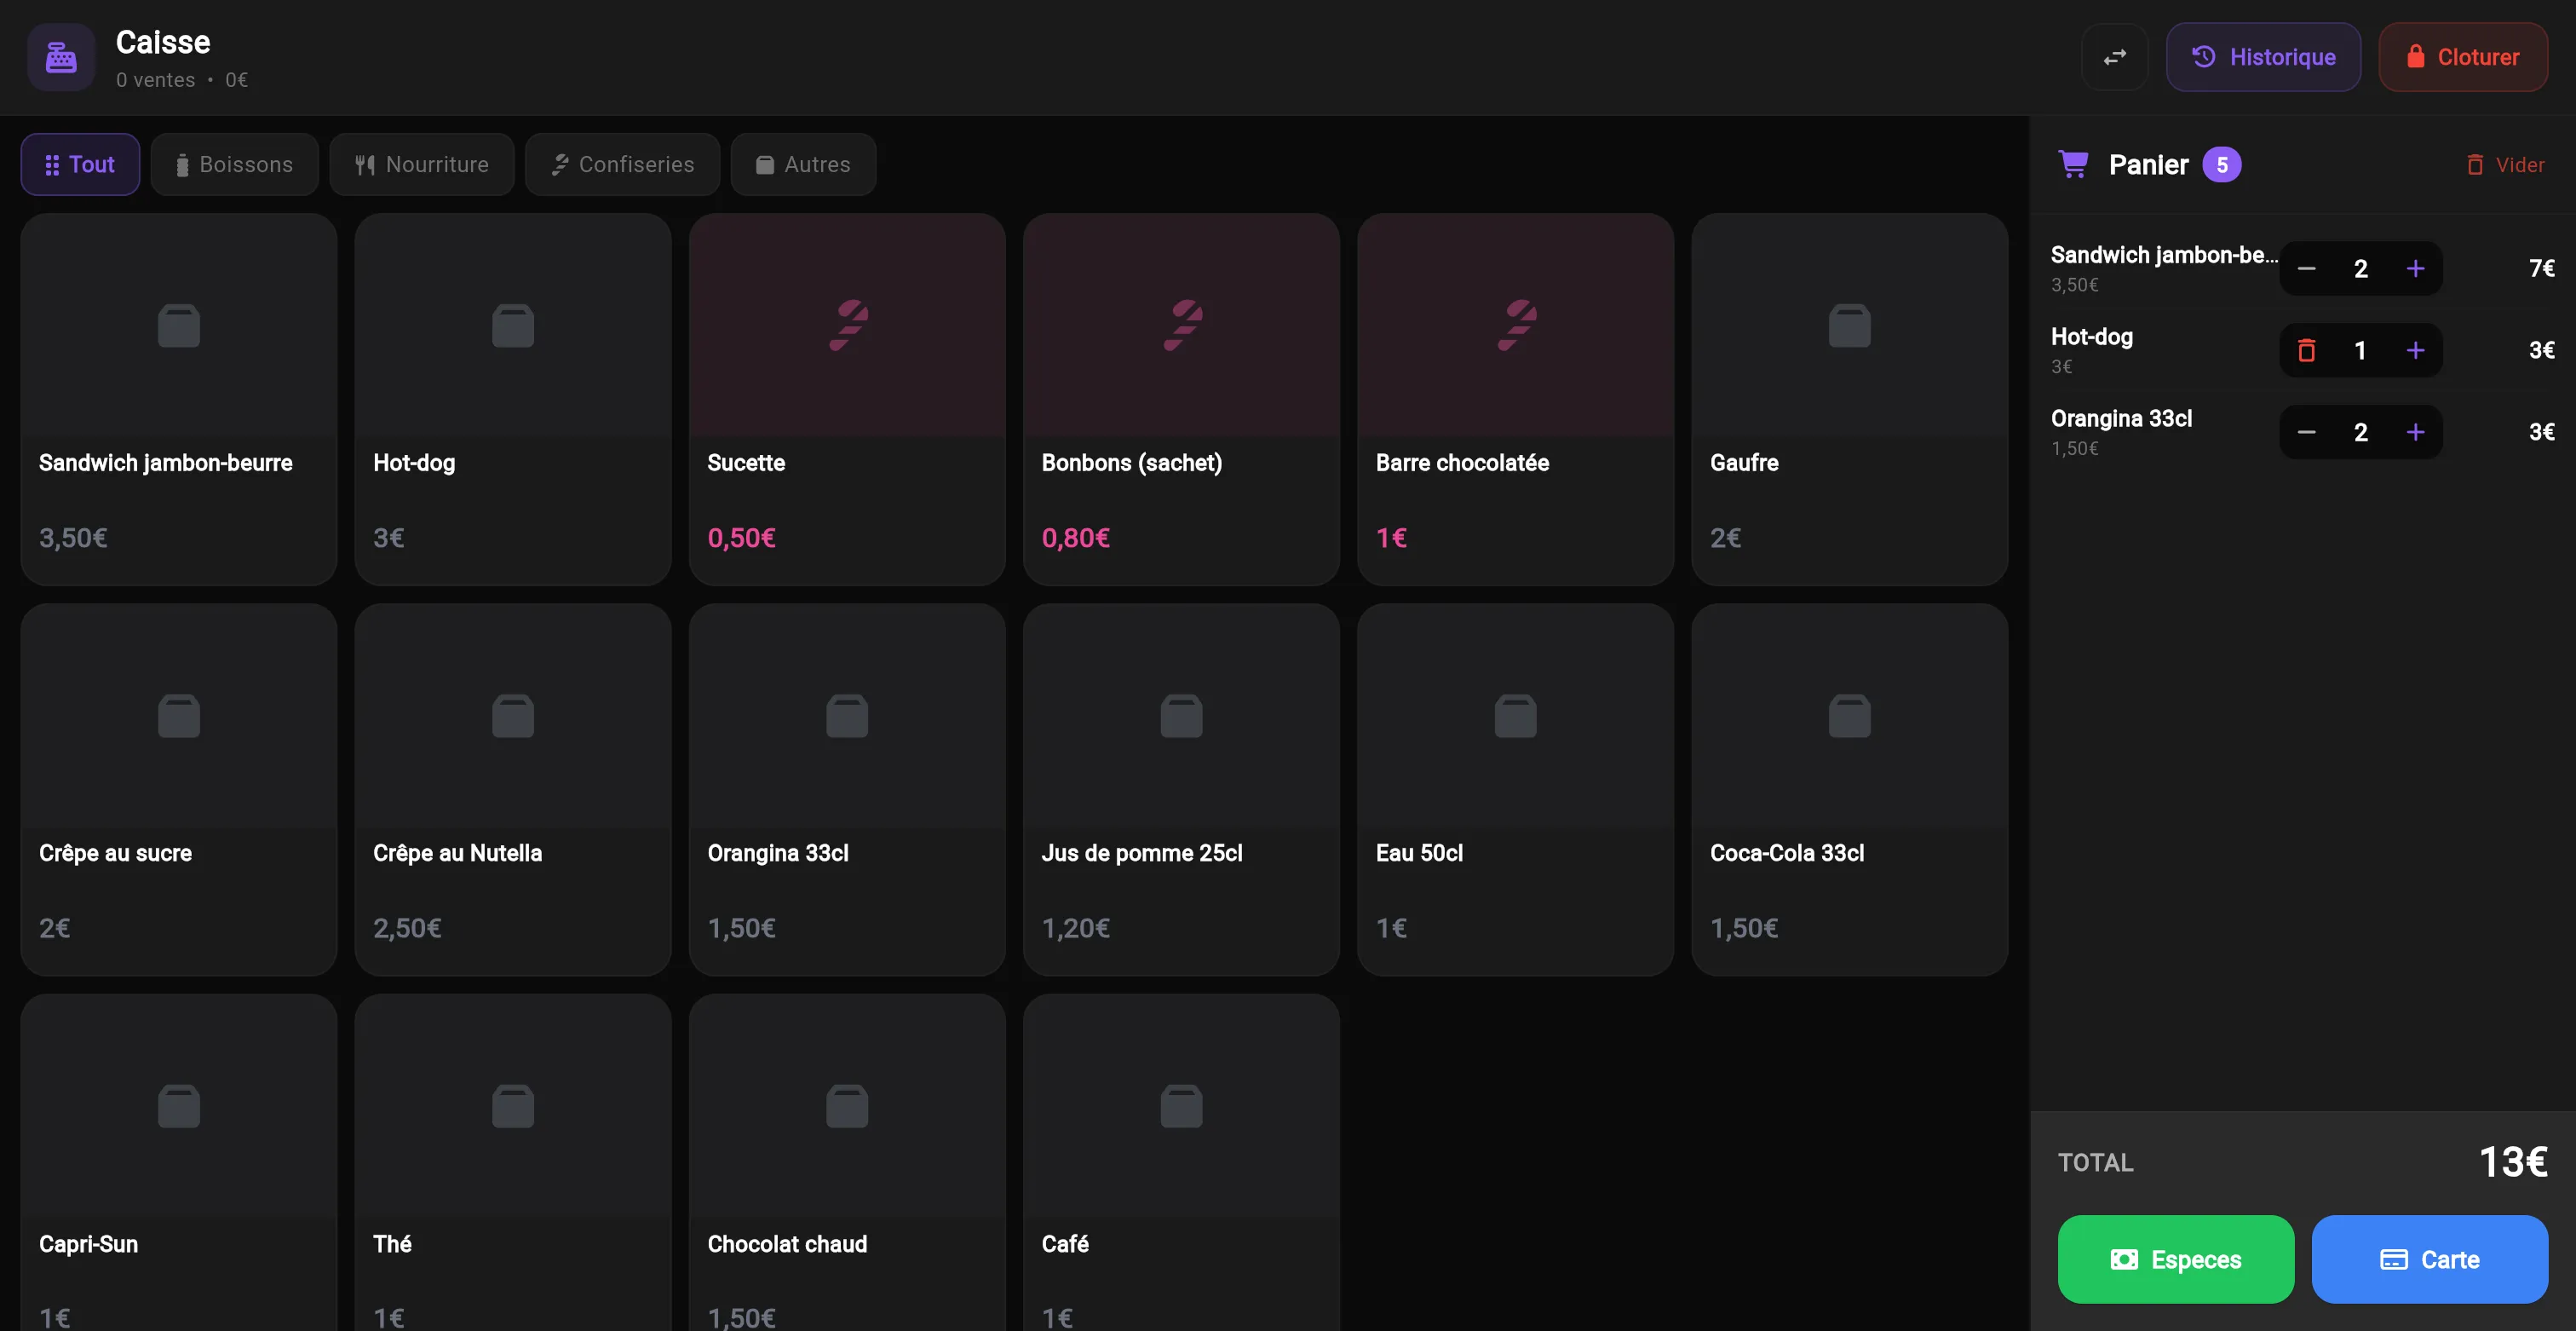Image resolution: width=2576 pixels, height=1331 pixels.
Task: Decrease Sandwich jambon-beurre quantity with minus
Action: pyautogui.click(x=2306, y=268)
